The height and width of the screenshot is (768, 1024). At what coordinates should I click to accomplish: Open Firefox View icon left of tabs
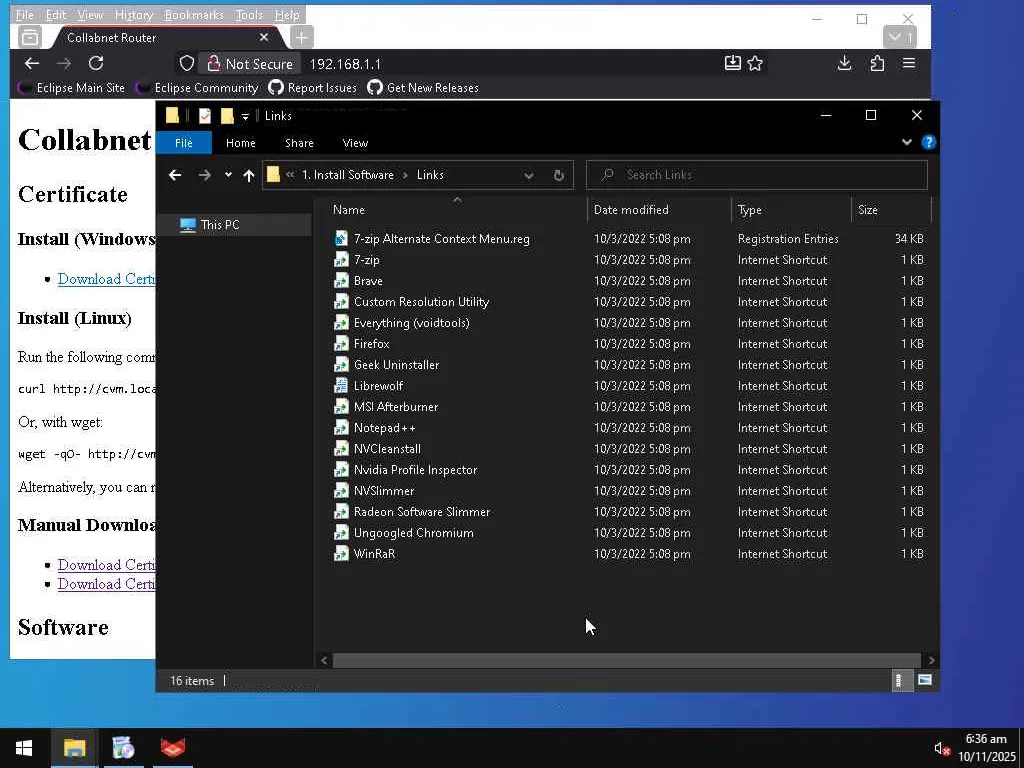click(x=29, y=37)
